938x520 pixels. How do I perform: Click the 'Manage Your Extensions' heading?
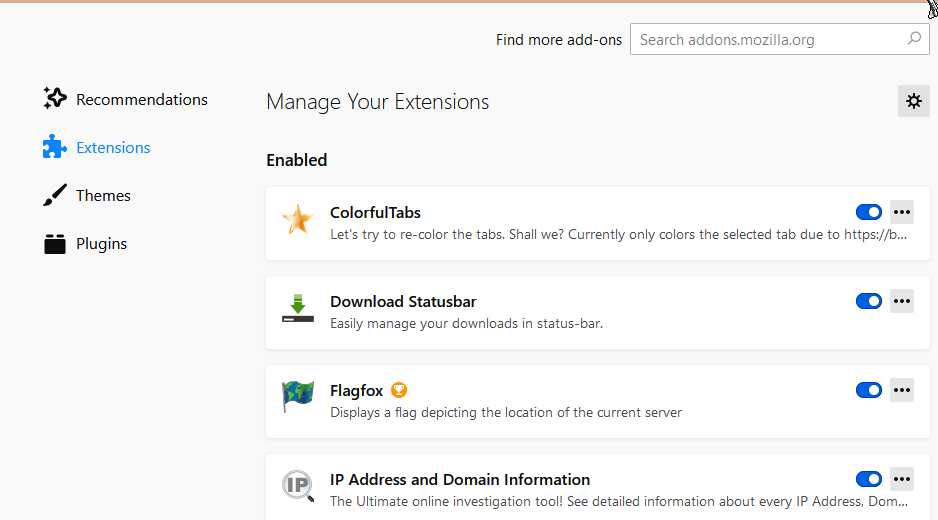point(377,102)
